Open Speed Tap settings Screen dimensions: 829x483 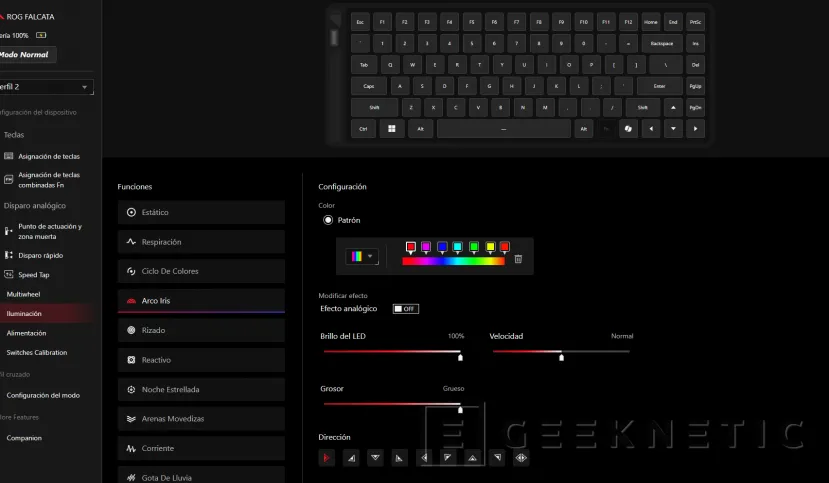click(x=33, y=274)
